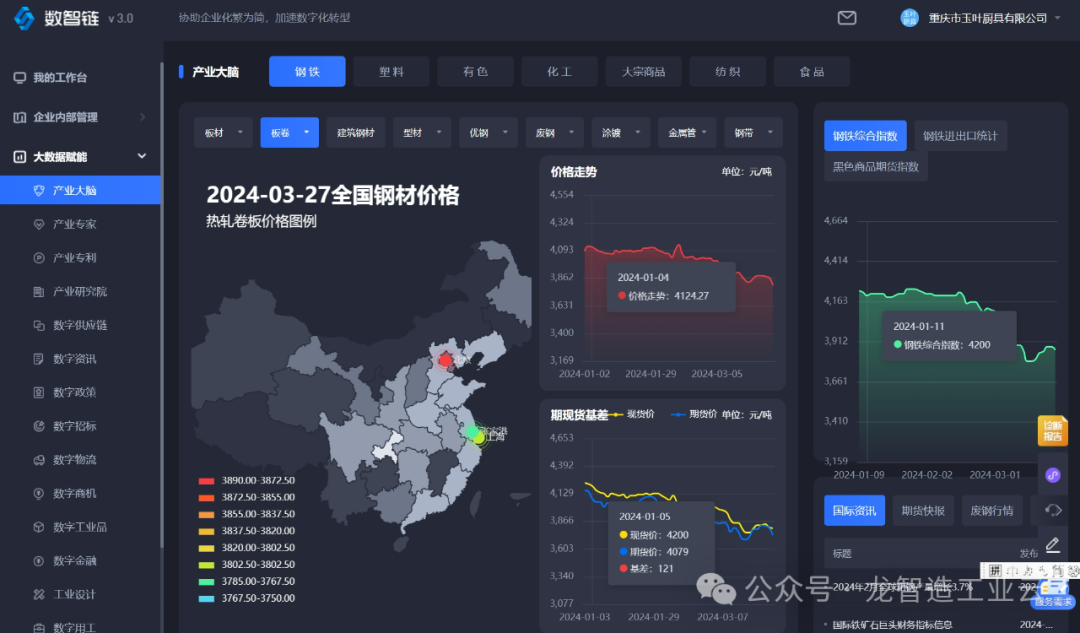
Task: Switch to the 期货快报 tab
Action: (x=923, y=510)
